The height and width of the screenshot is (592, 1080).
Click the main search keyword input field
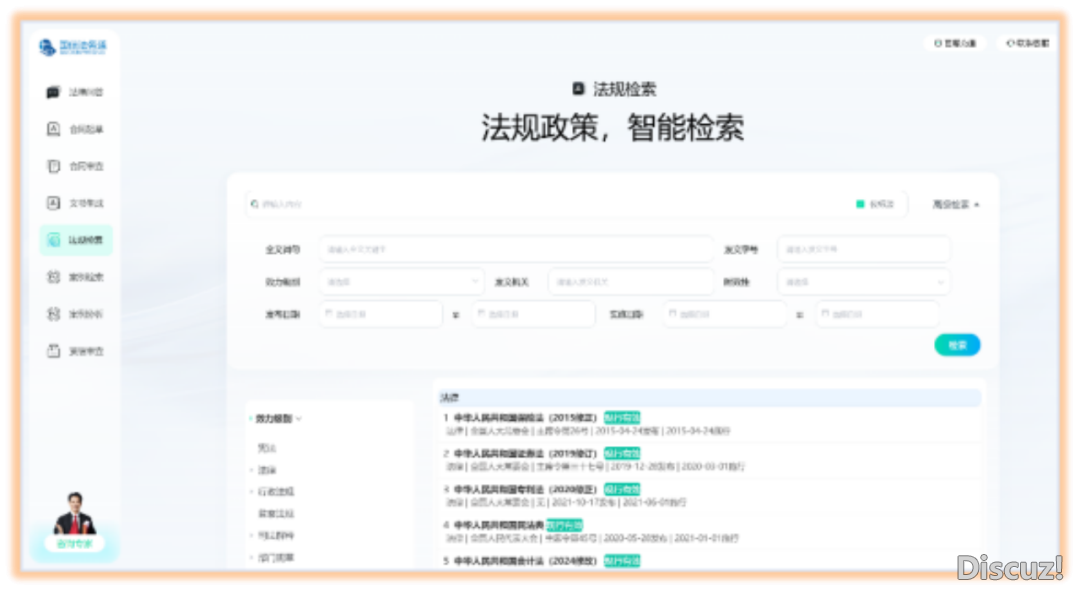click(x=550, y=204)
